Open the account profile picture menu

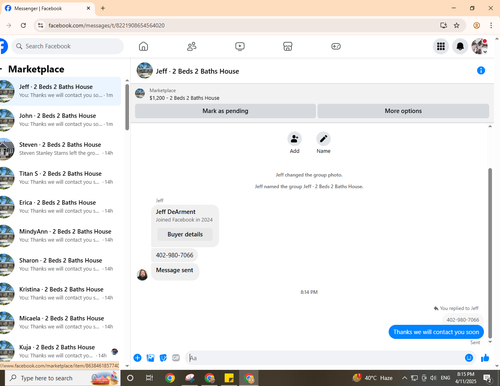point(479,46)
